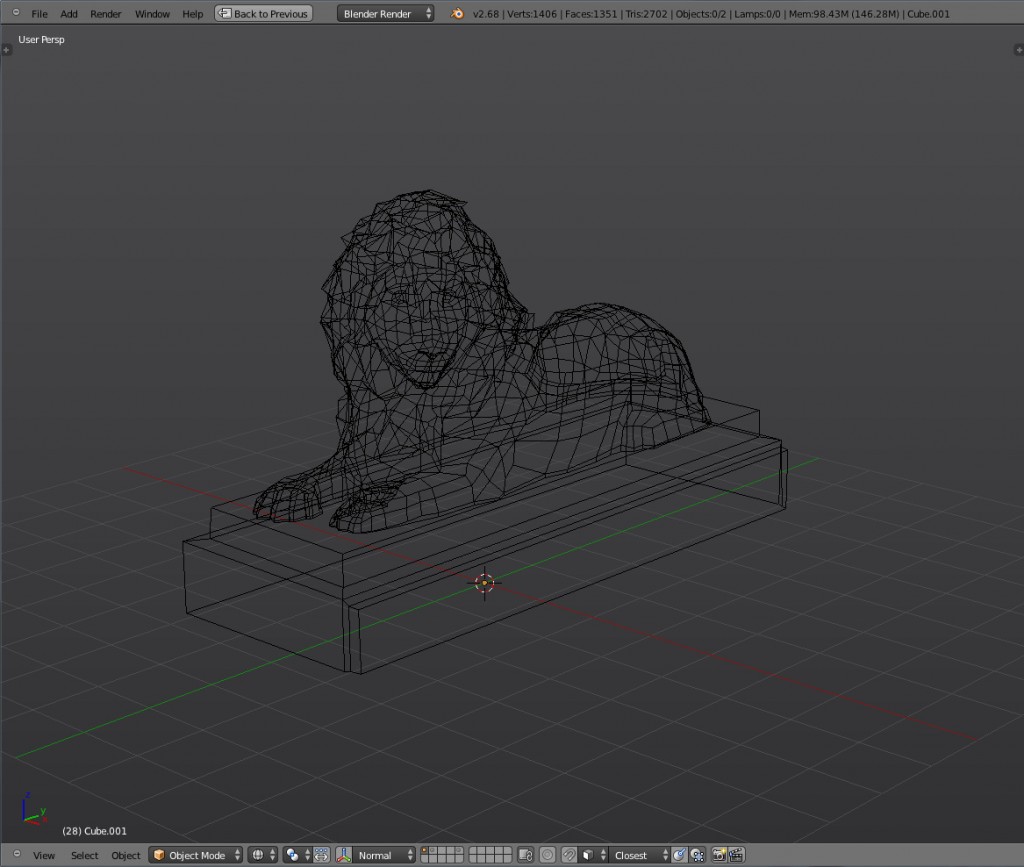Click the transform manipulator axes icon
This screenshot has height=867, width=1024.
[x=343, y=856]
